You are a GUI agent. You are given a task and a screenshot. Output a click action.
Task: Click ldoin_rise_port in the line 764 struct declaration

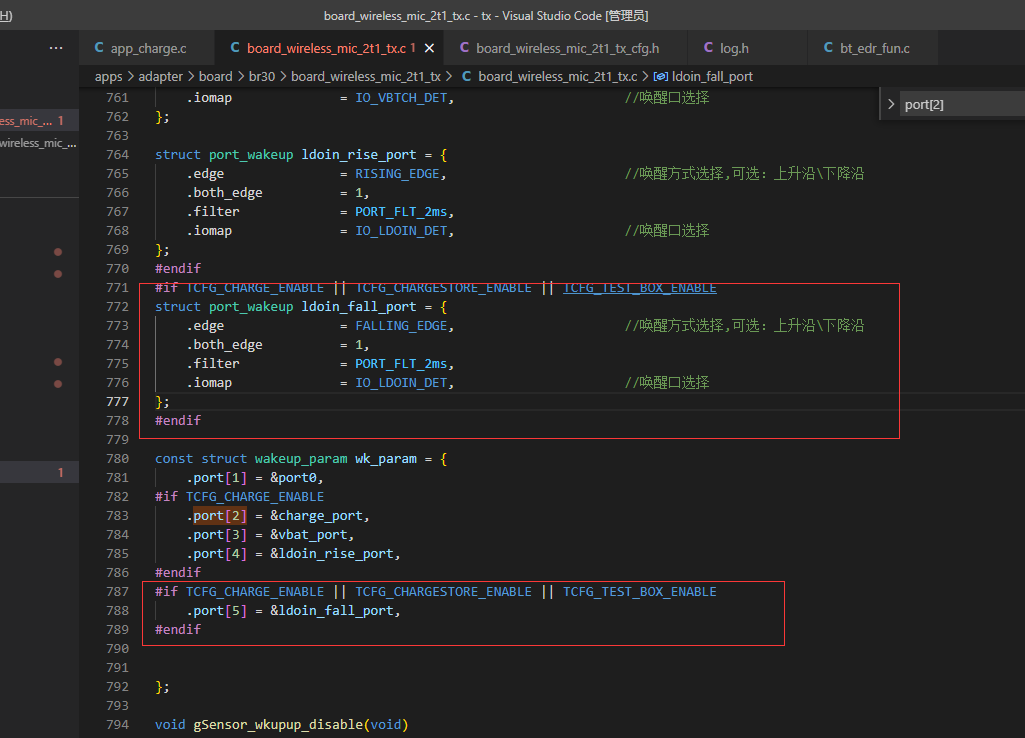[358, 155]
